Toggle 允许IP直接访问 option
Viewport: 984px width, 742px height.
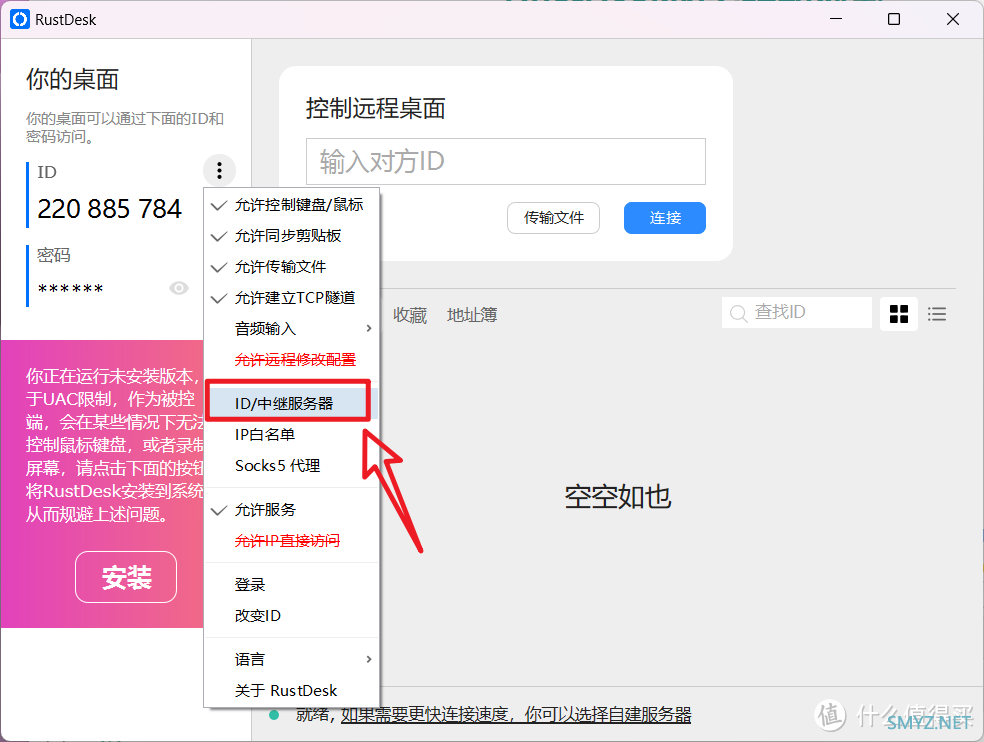[292, 540]
